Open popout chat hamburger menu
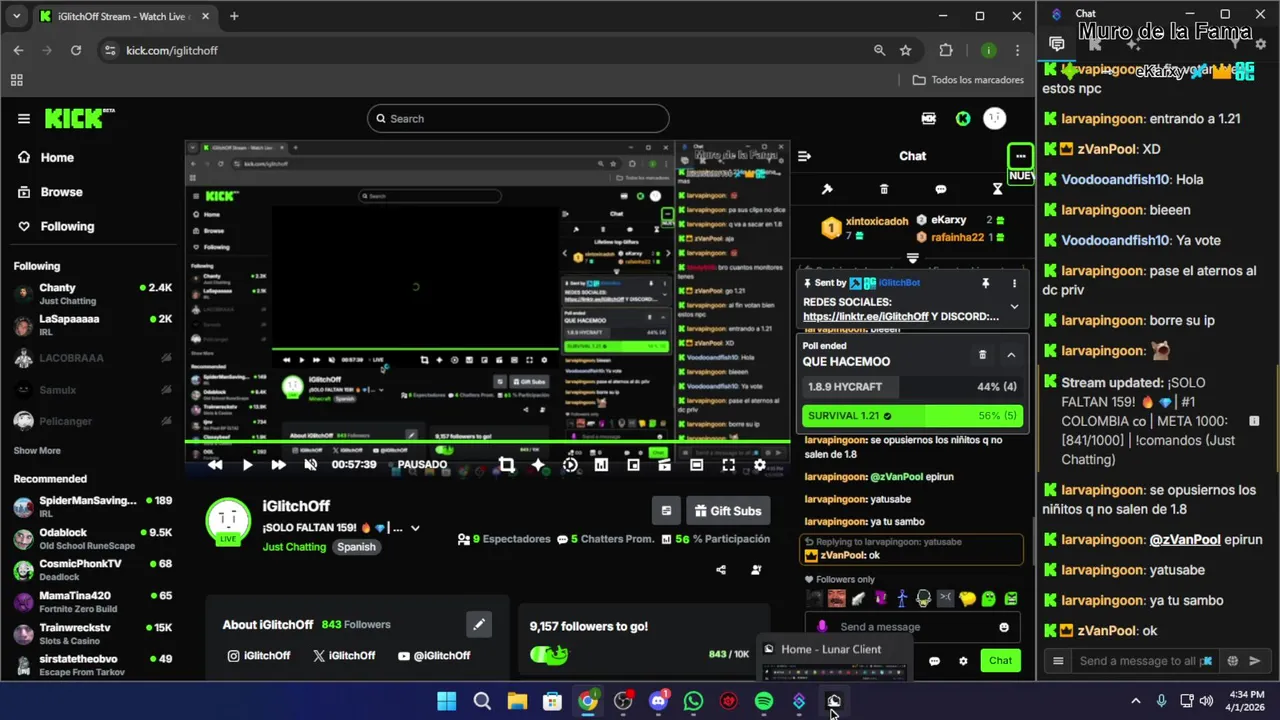Viewport: 1280px width, 720px height. 1058,661
